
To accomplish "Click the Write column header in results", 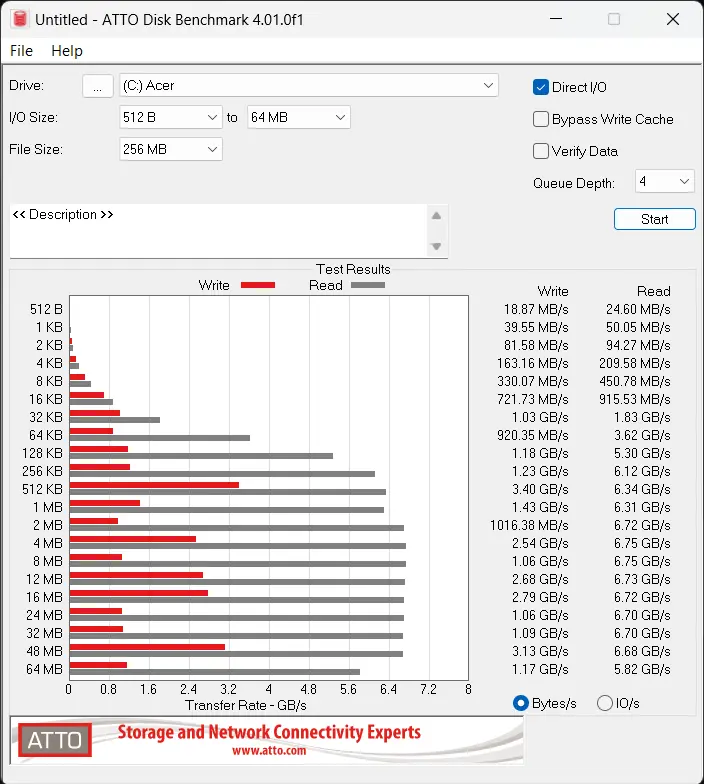I will click(x=553, y=292).
